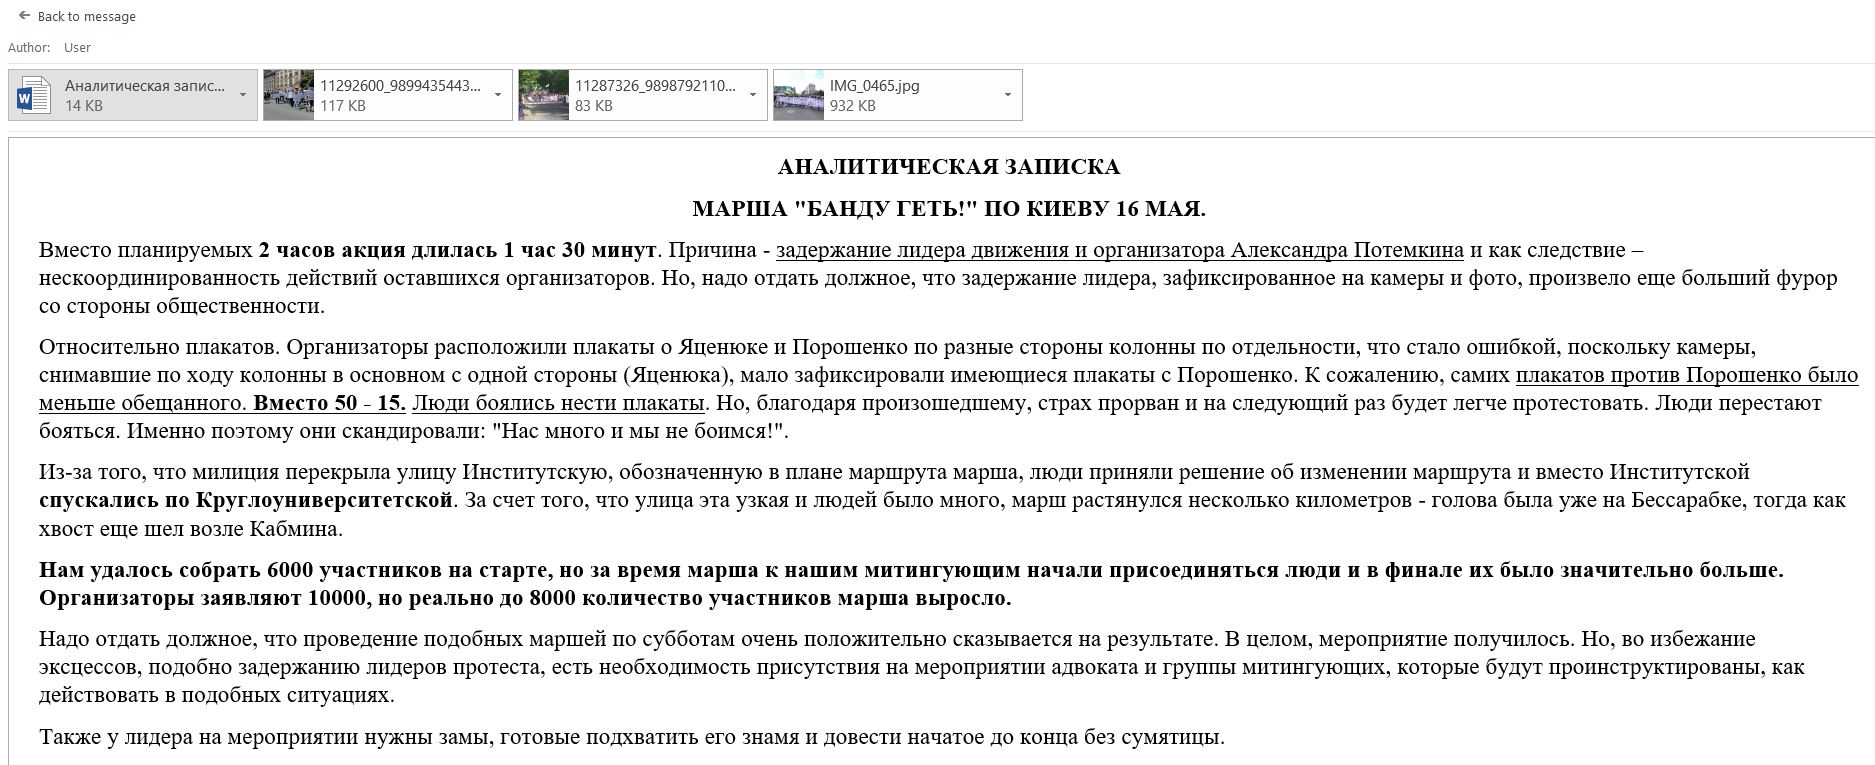
Task: Select the 11287326_9898792110 file name
Action: pyautogui.click(x=655, y=86)
